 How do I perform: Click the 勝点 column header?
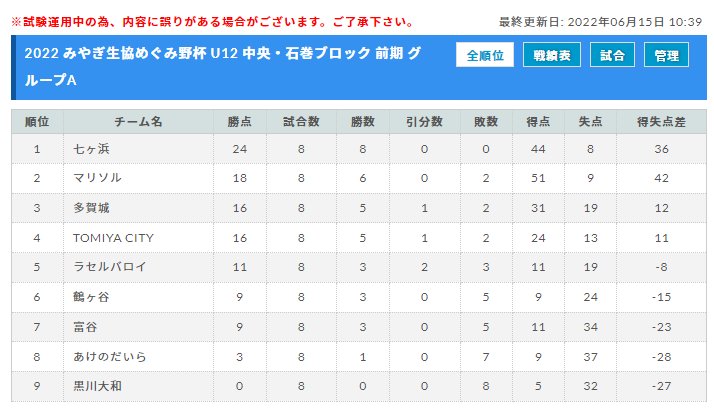click(240, 122)
